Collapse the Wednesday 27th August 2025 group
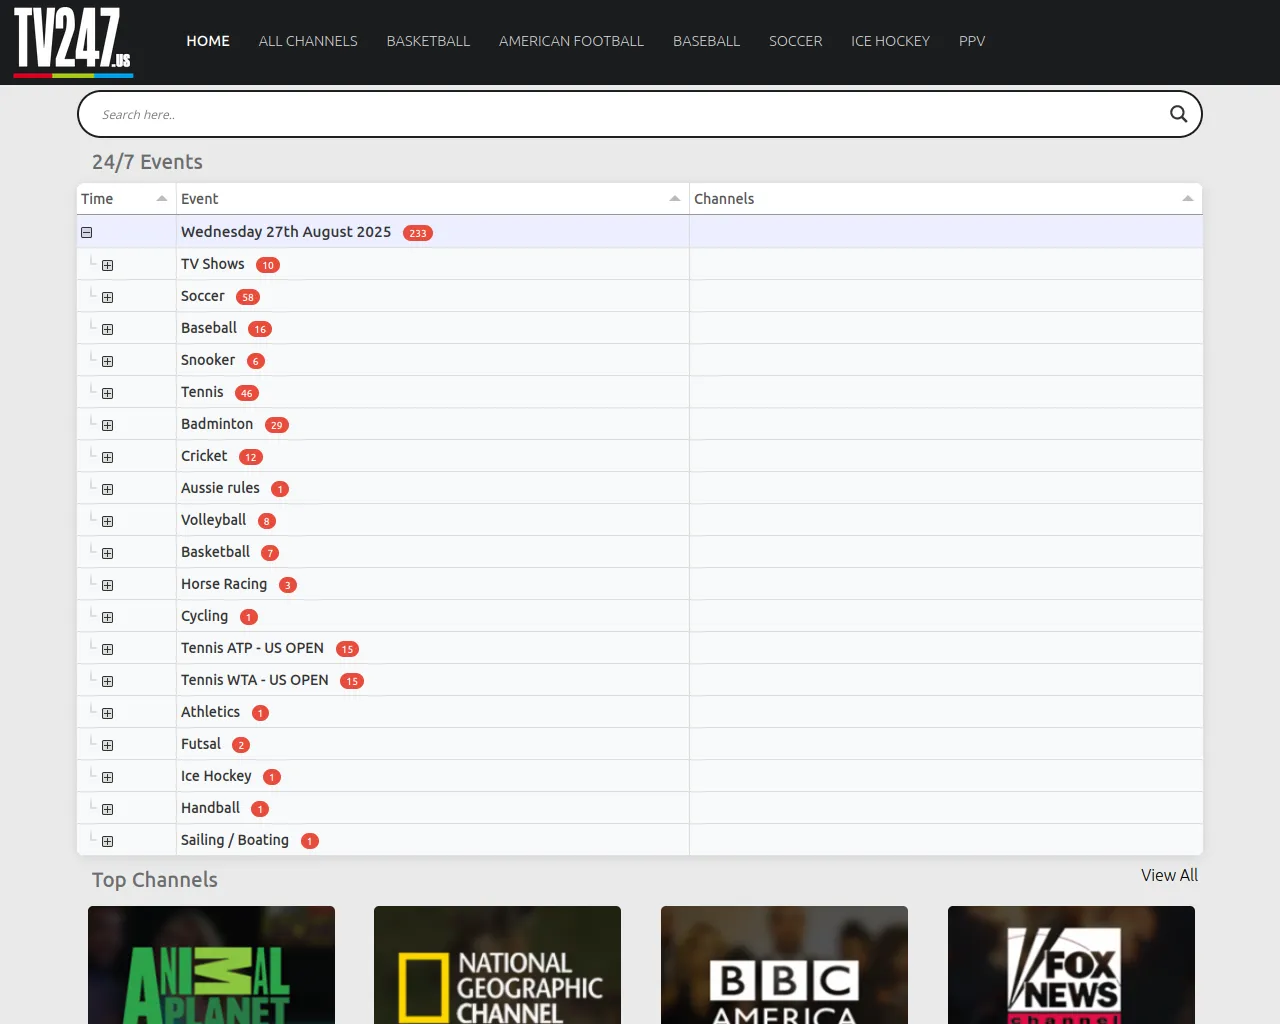The image size is (1280, 1024). (87, 233)
